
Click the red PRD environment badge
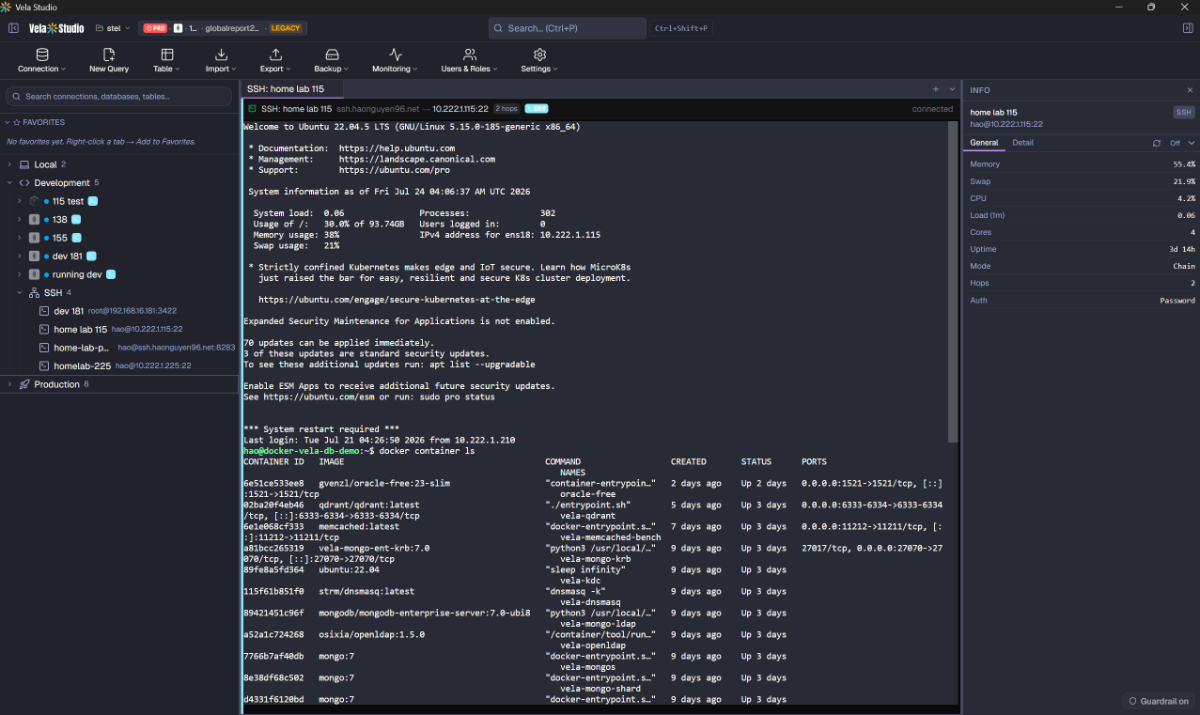point(154,28)
